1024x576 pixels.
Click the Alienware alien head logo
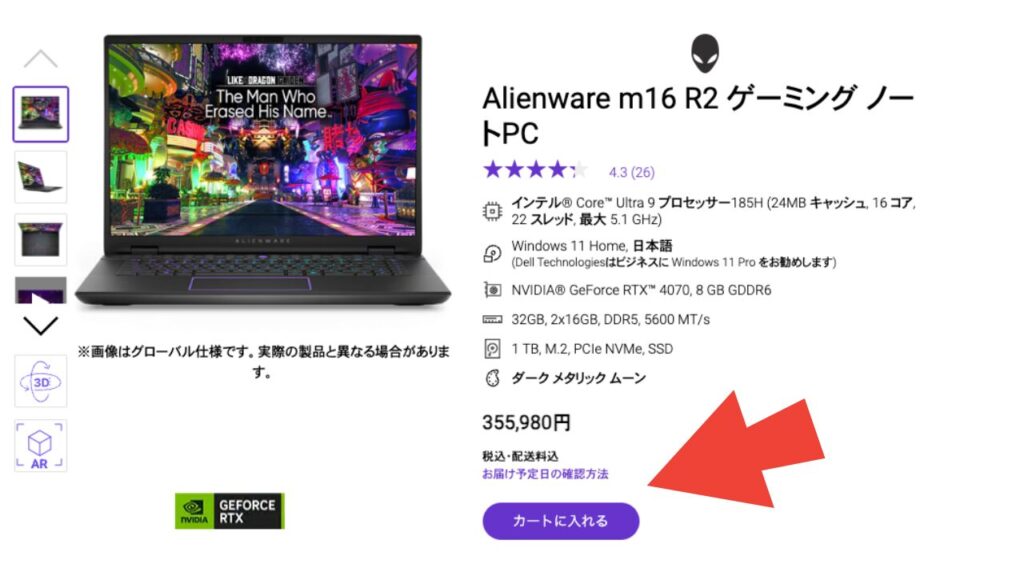[705, 54]
